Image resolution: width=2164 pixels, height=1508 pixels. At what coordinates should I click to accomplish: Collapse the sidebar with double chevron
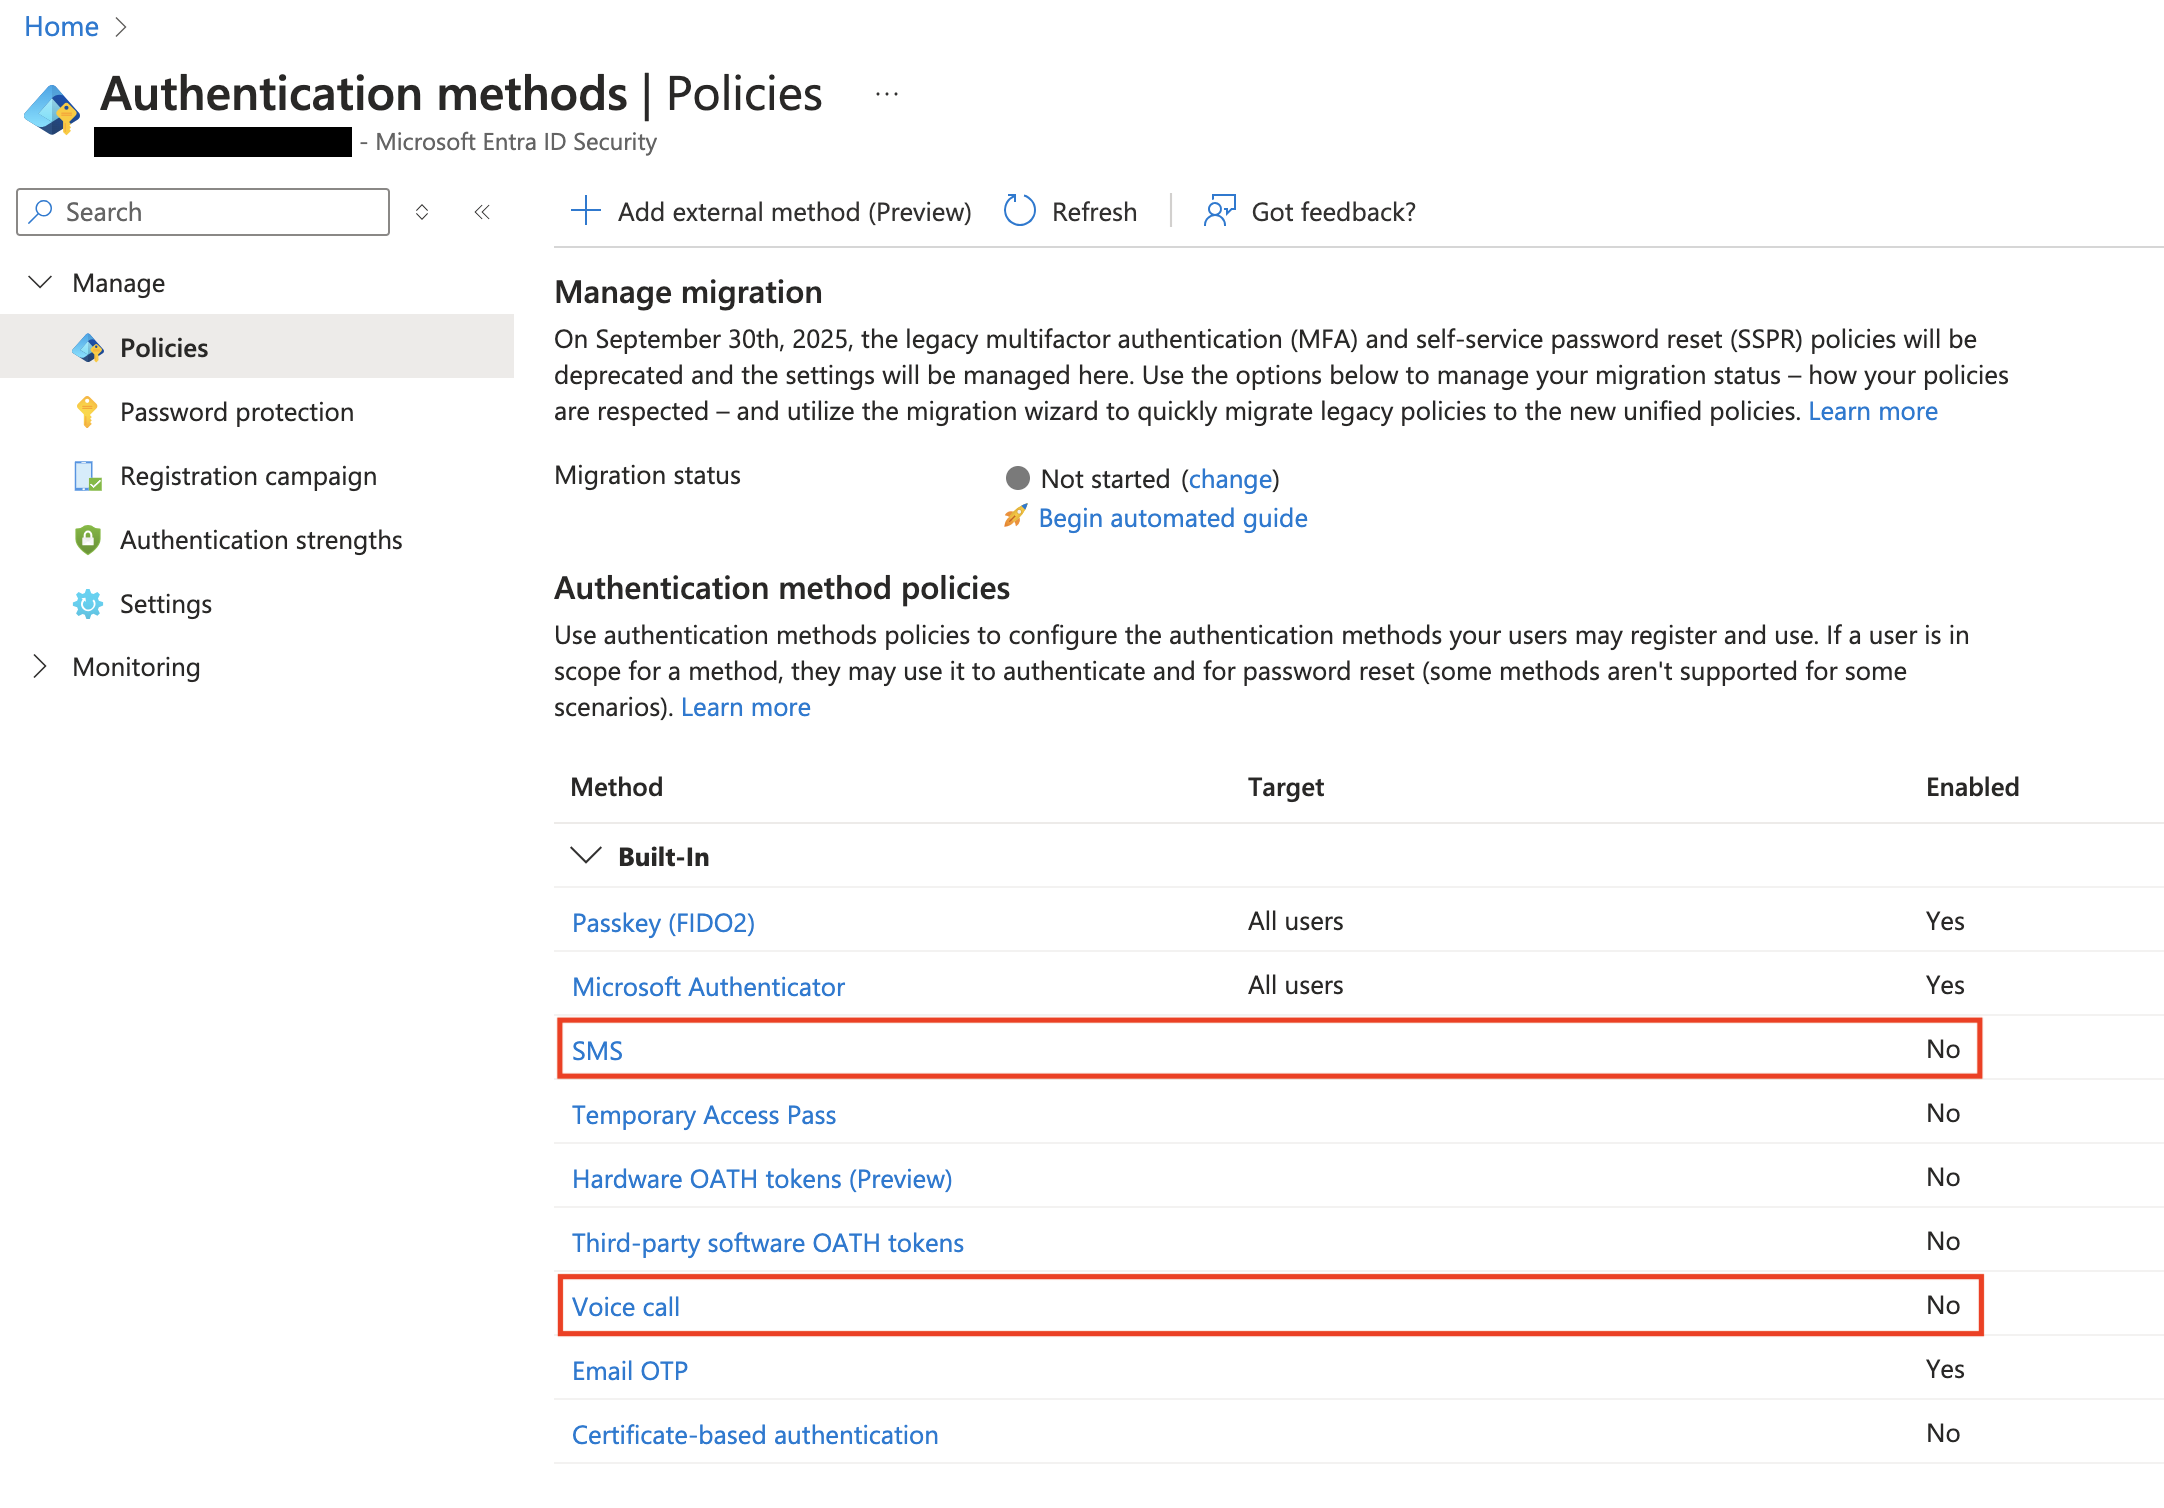pyautogui.click(x=482, y=212)
